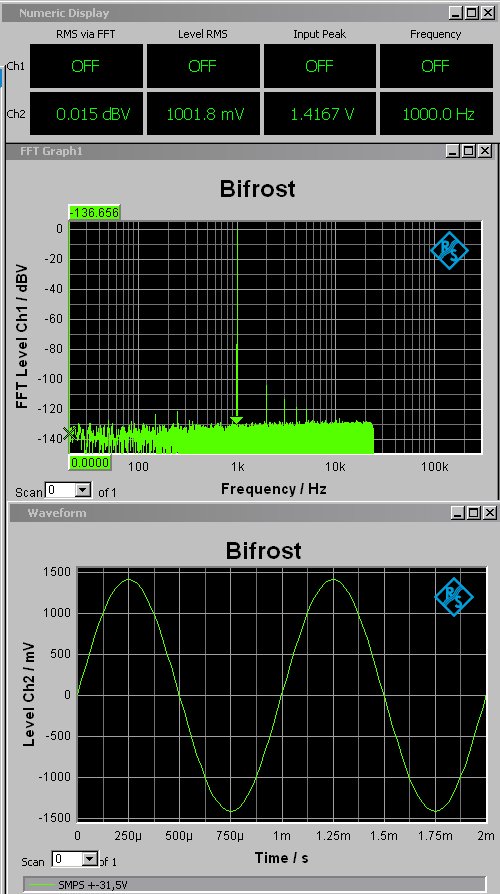Minimize the Waveform window

pos(457,513)
